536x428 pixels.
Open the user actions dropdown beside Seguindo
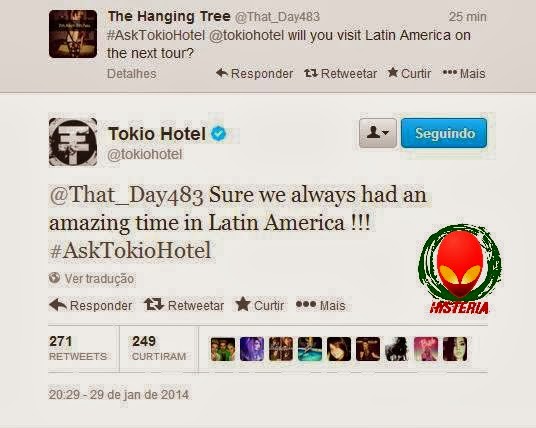(x=378, y=133)
